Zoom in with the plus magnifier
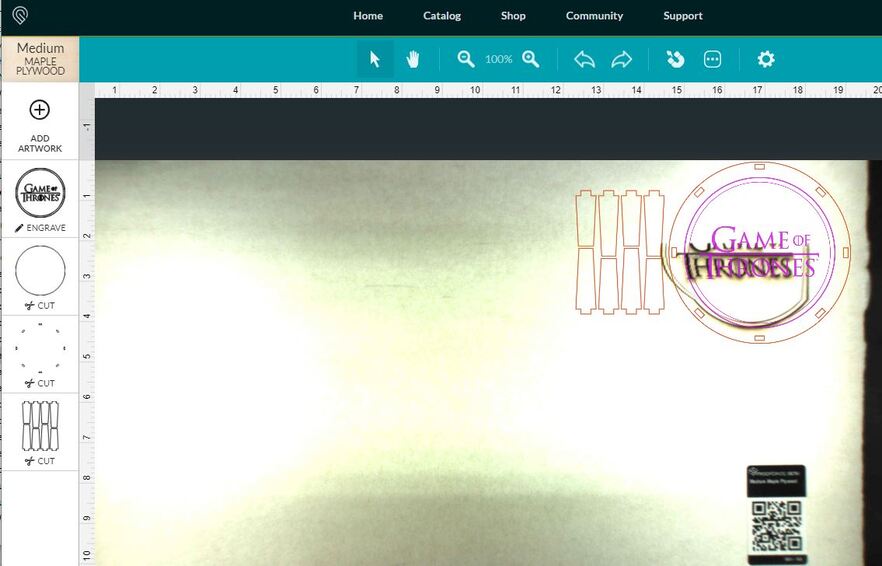The height and width of the screenshot is (566, 882). (x=530, y=59)
